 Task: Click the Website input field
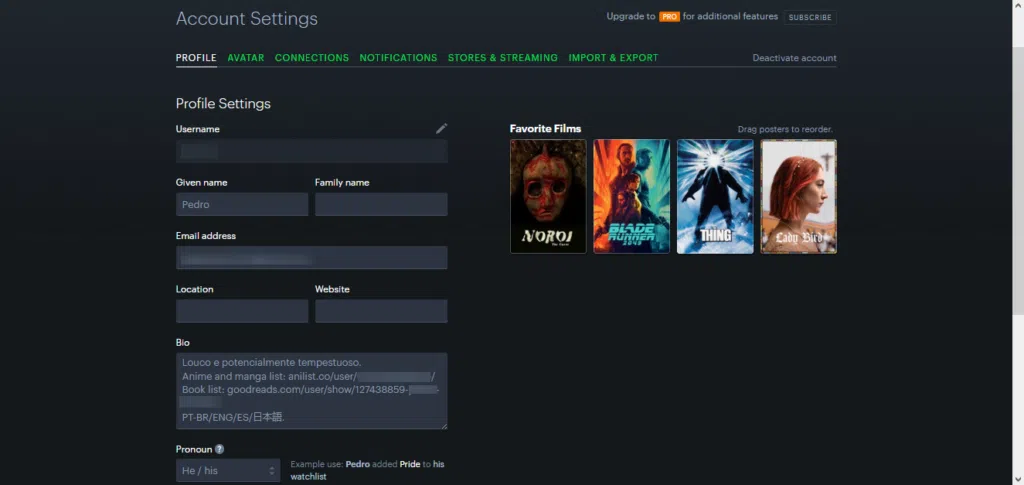point(381,311)
